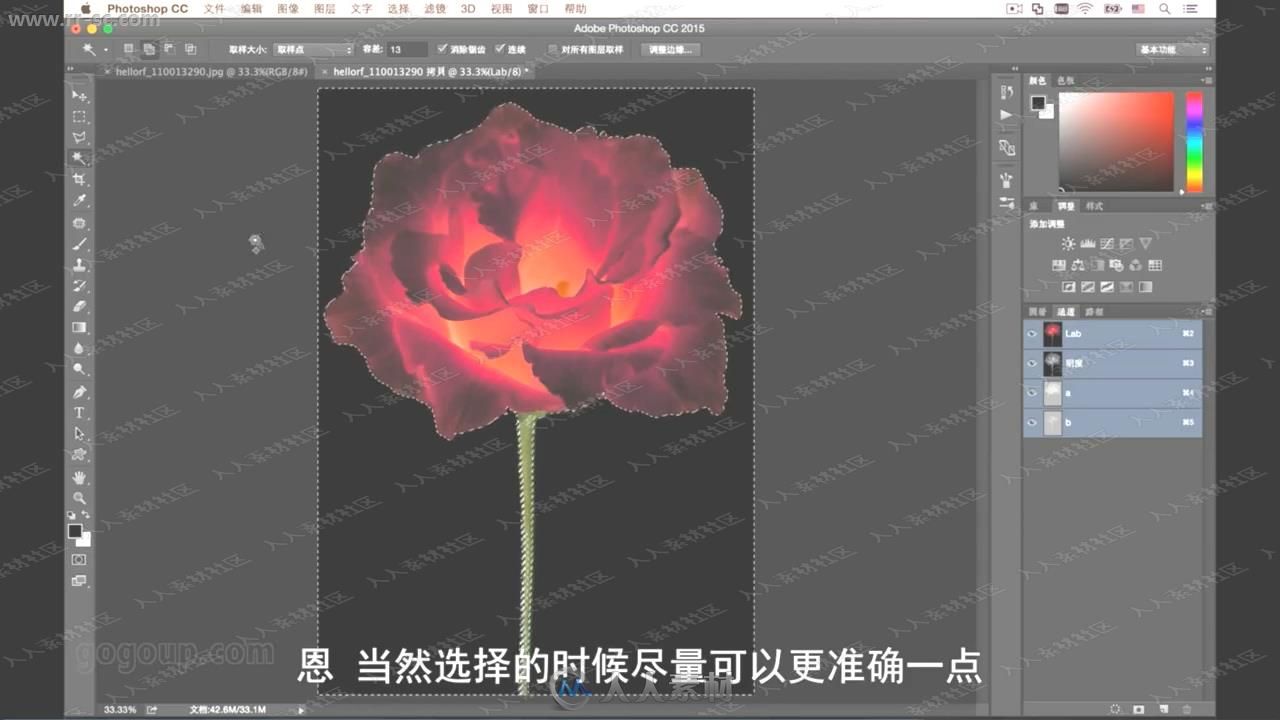Select the Hand tool
This screenshot has width=1280, height=720.
(79, 477)
